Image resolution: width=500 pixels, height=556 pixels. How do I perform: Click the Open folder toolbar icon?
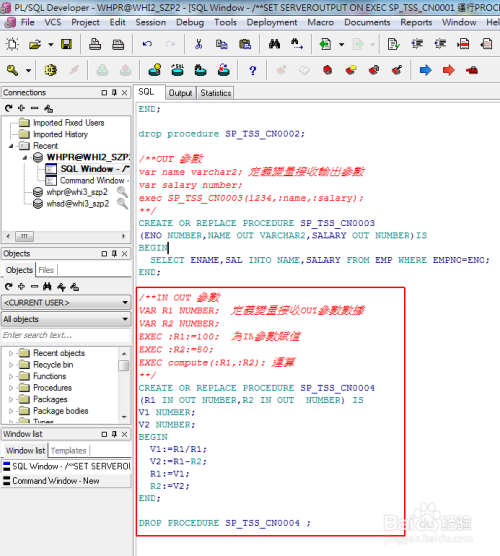point(35,44)
